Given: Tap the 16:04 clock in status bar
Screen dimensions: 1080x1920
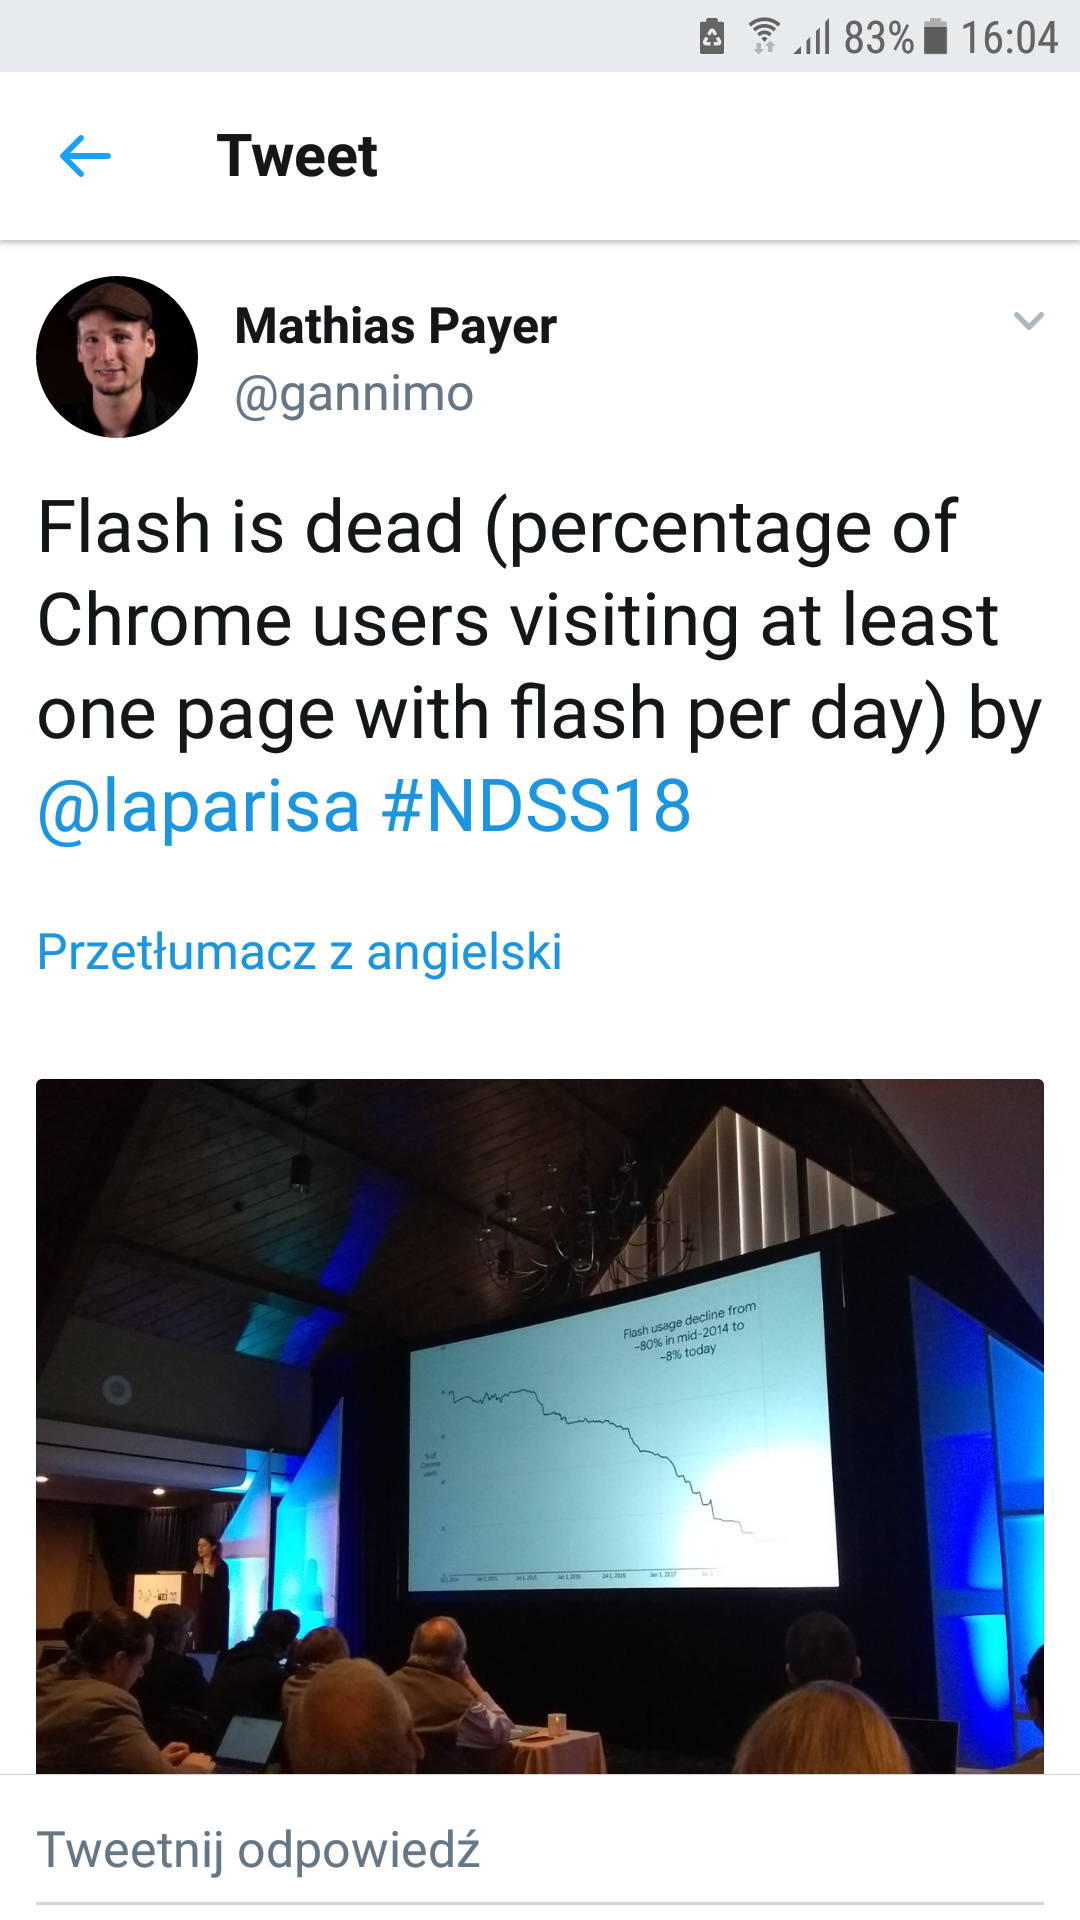Looking at the screenshot, I should [1008, 38].
